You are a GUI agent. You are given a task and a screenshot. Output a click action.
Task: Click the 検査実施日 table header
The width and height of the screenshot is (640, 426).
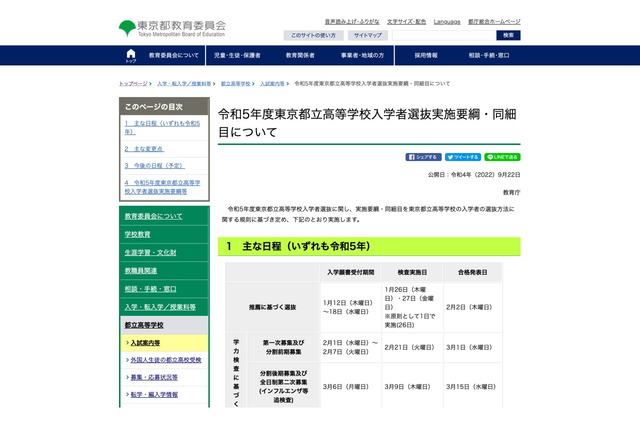(412, 272)
